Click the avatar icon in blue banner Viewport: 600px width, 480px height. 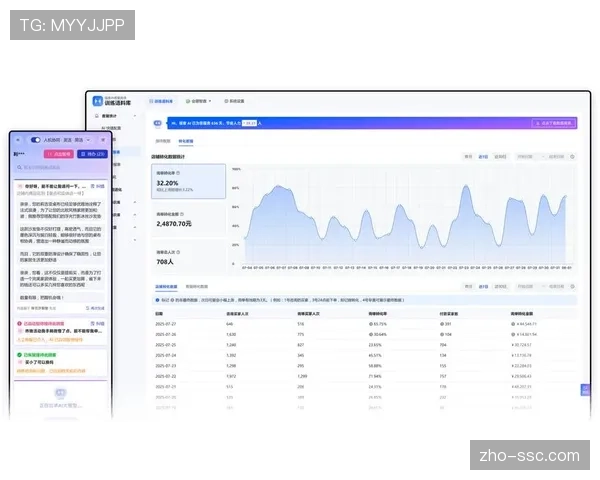pyautogui.click(x=160, y=125)
